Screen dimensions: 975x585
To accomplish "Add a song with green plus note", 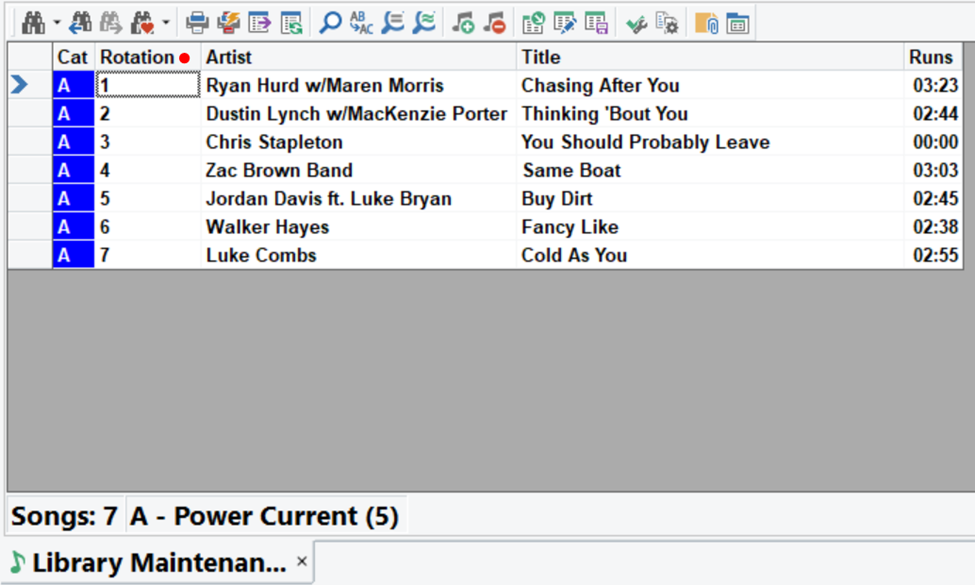I will coord(463,22).
